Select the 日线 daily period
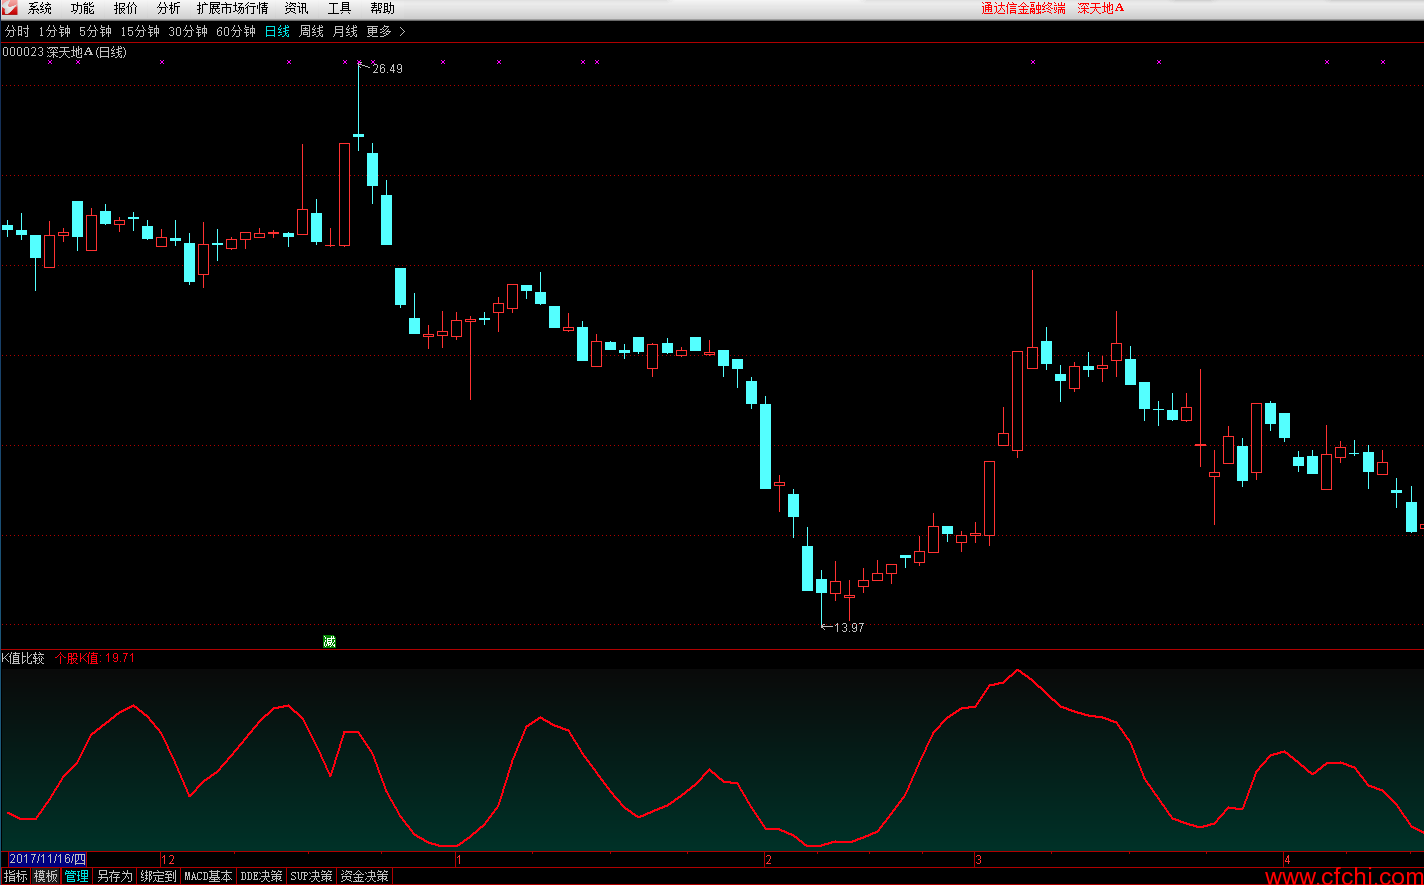 tap(277, 31)
